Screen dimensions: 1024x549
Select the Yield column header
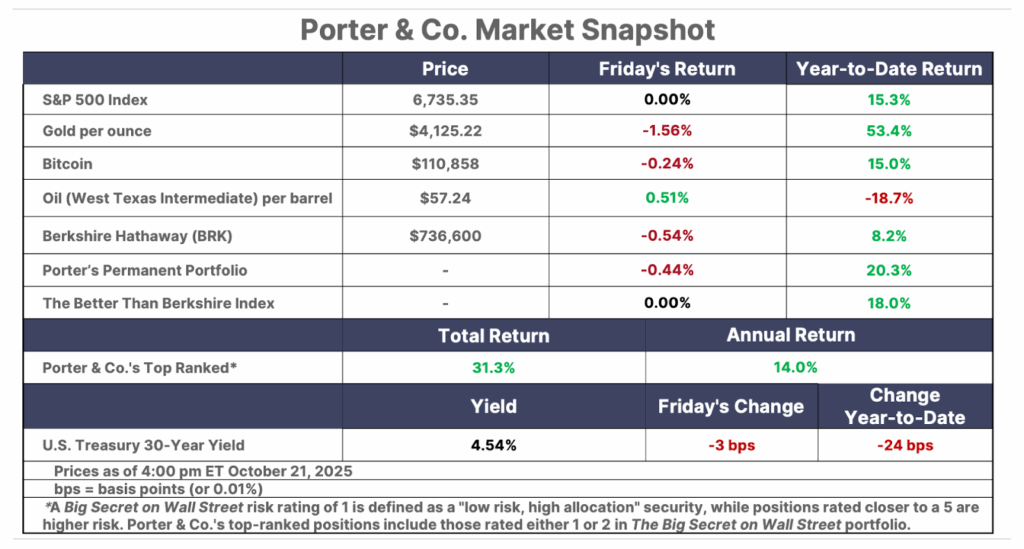coord(493,406)
